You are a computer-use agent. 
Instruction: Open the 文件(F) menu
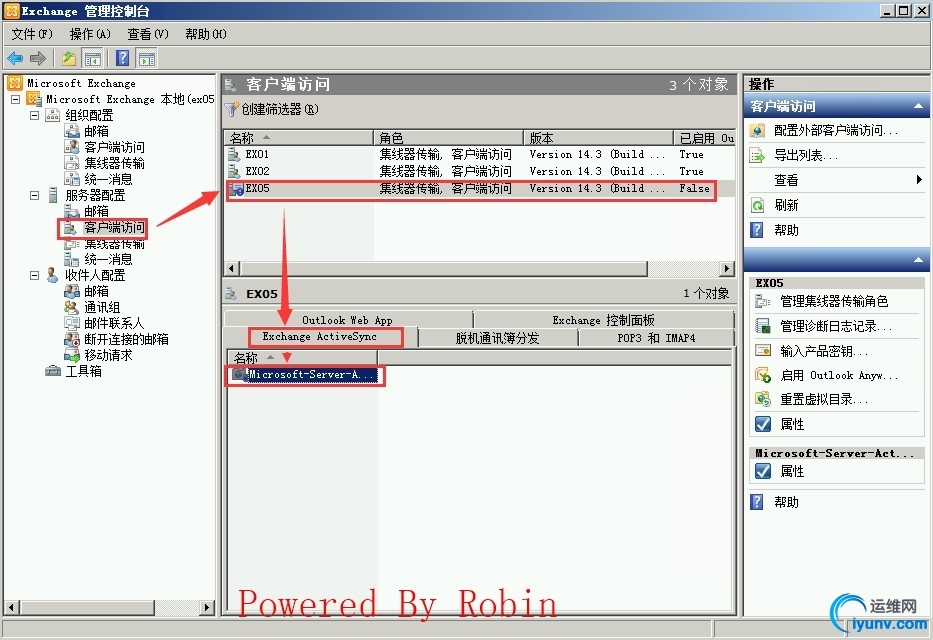(32, 34)
